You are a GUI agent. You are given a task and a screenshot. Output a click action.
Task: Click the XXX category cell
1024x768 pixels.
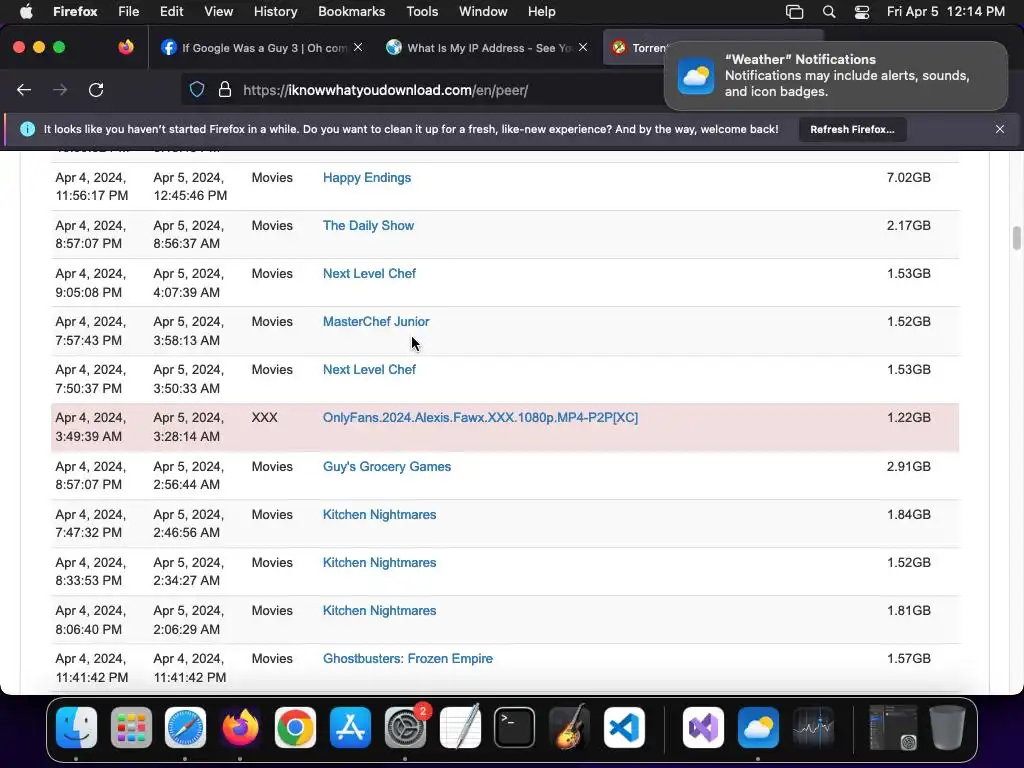pyautogui.click(x=264, y=417)
